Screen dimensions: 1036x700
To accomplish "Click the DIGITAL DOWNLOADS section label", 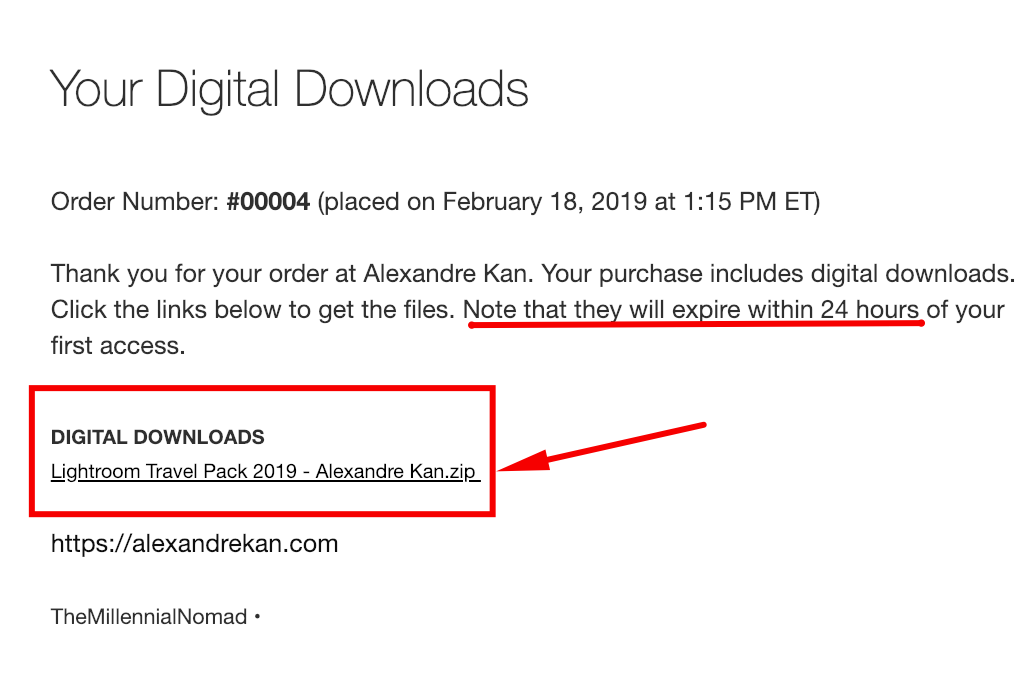I will pos(157,437).
